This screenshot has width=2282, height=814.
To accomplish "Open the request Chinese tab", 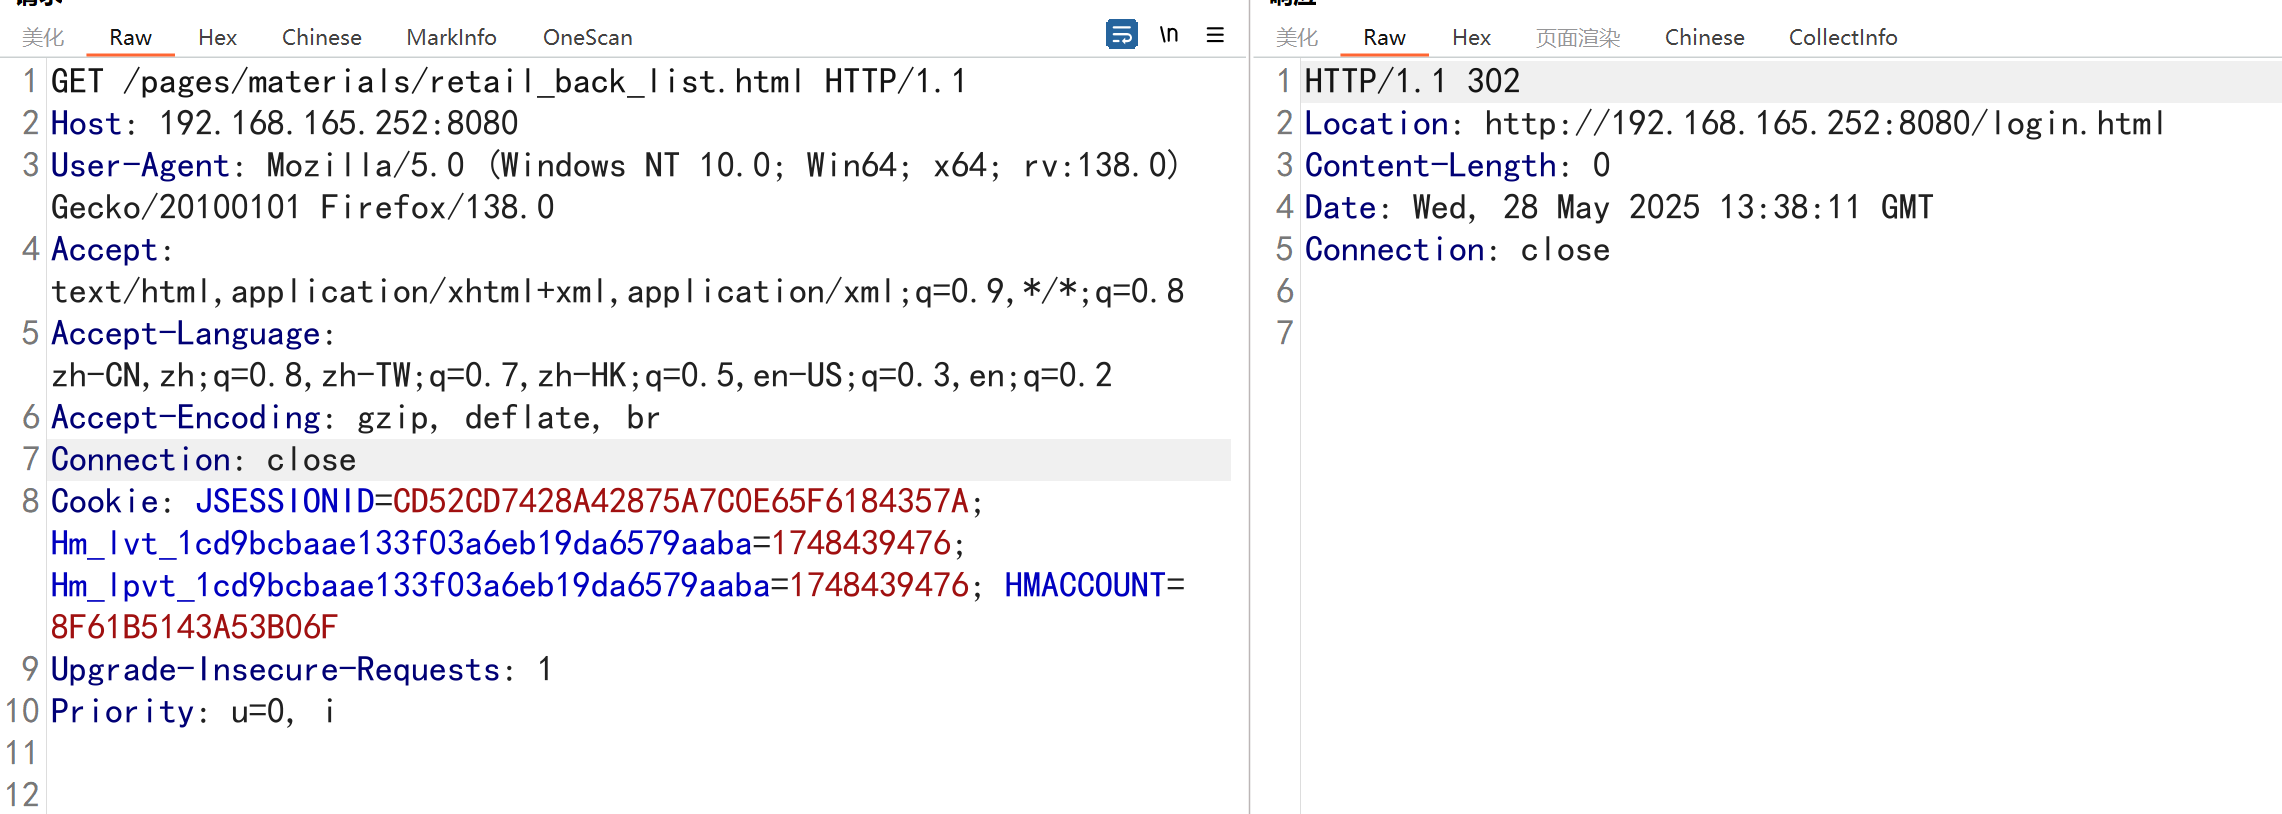I will pyautogui.click(x=321, y=38).
